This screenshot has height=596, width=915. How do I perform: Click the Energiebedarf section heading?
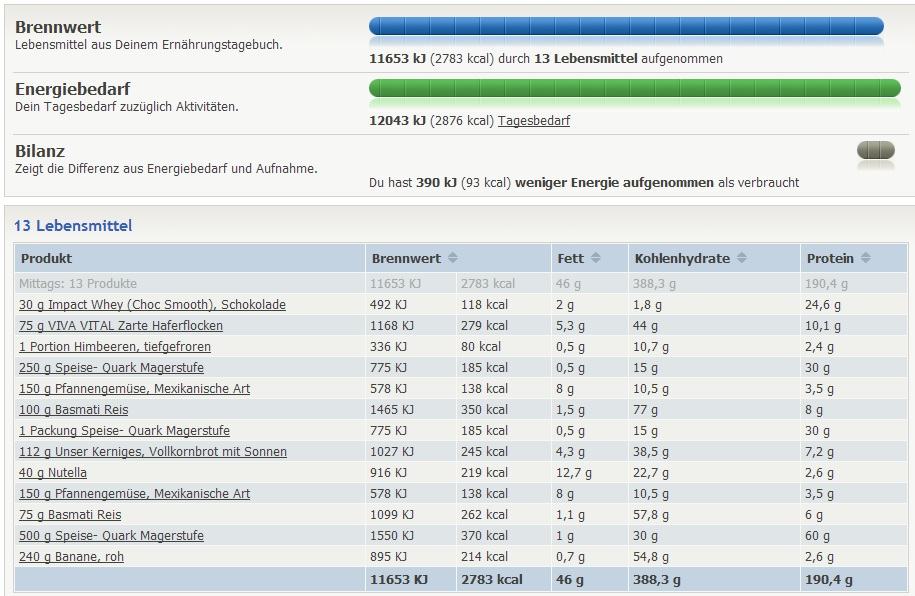(x=72, y=89)
